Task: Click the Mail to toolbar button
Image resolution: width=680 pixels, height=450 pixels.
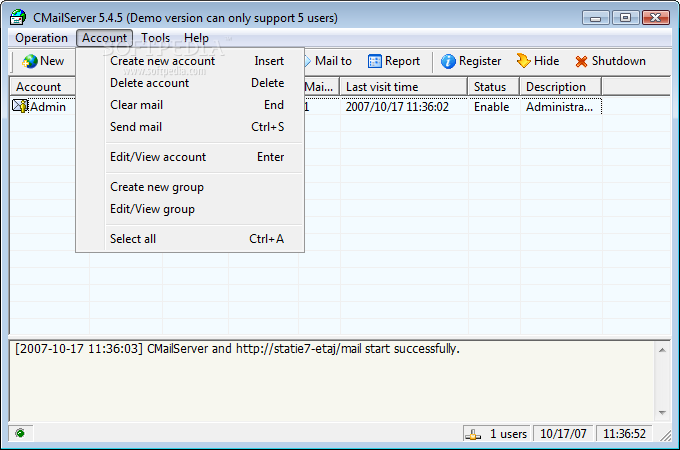Action: tap(330, 61)
